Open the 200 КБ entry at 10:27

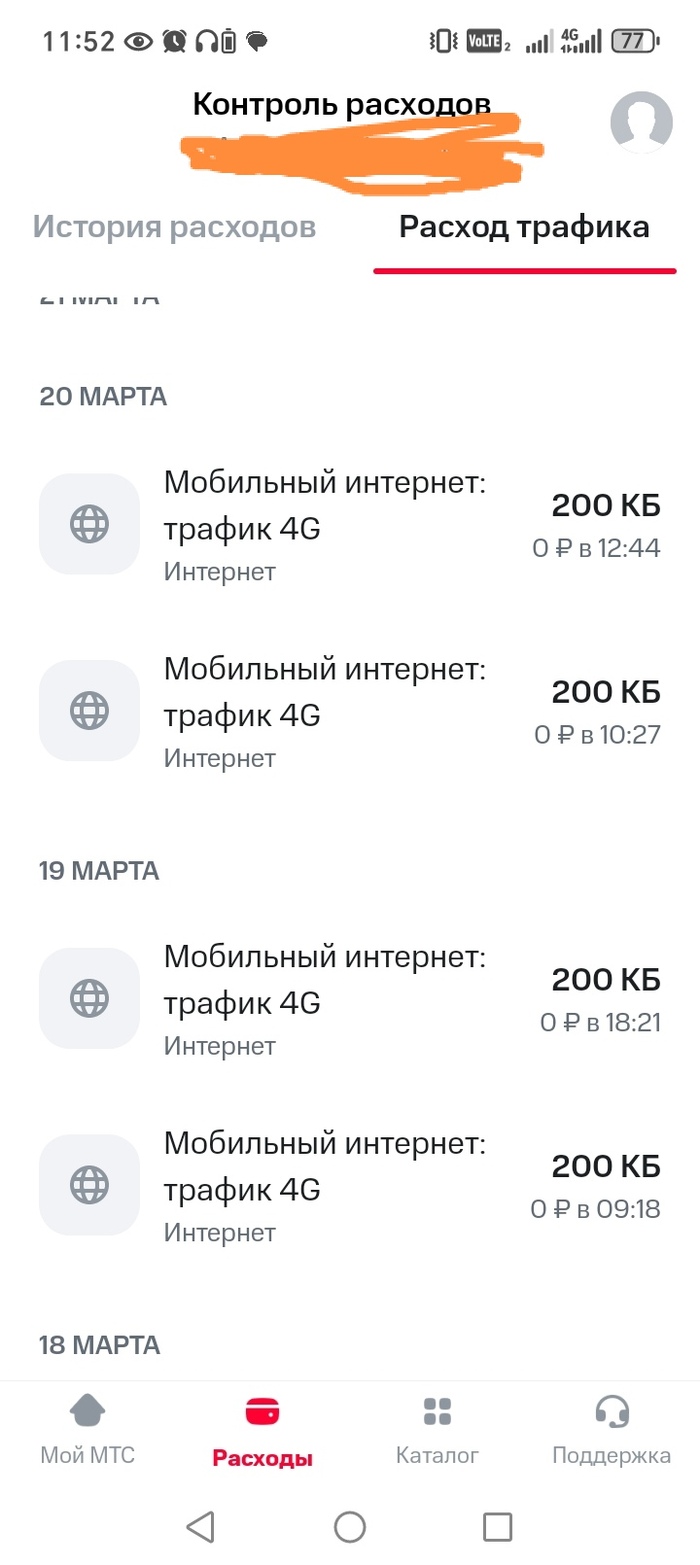pos(350,710)
